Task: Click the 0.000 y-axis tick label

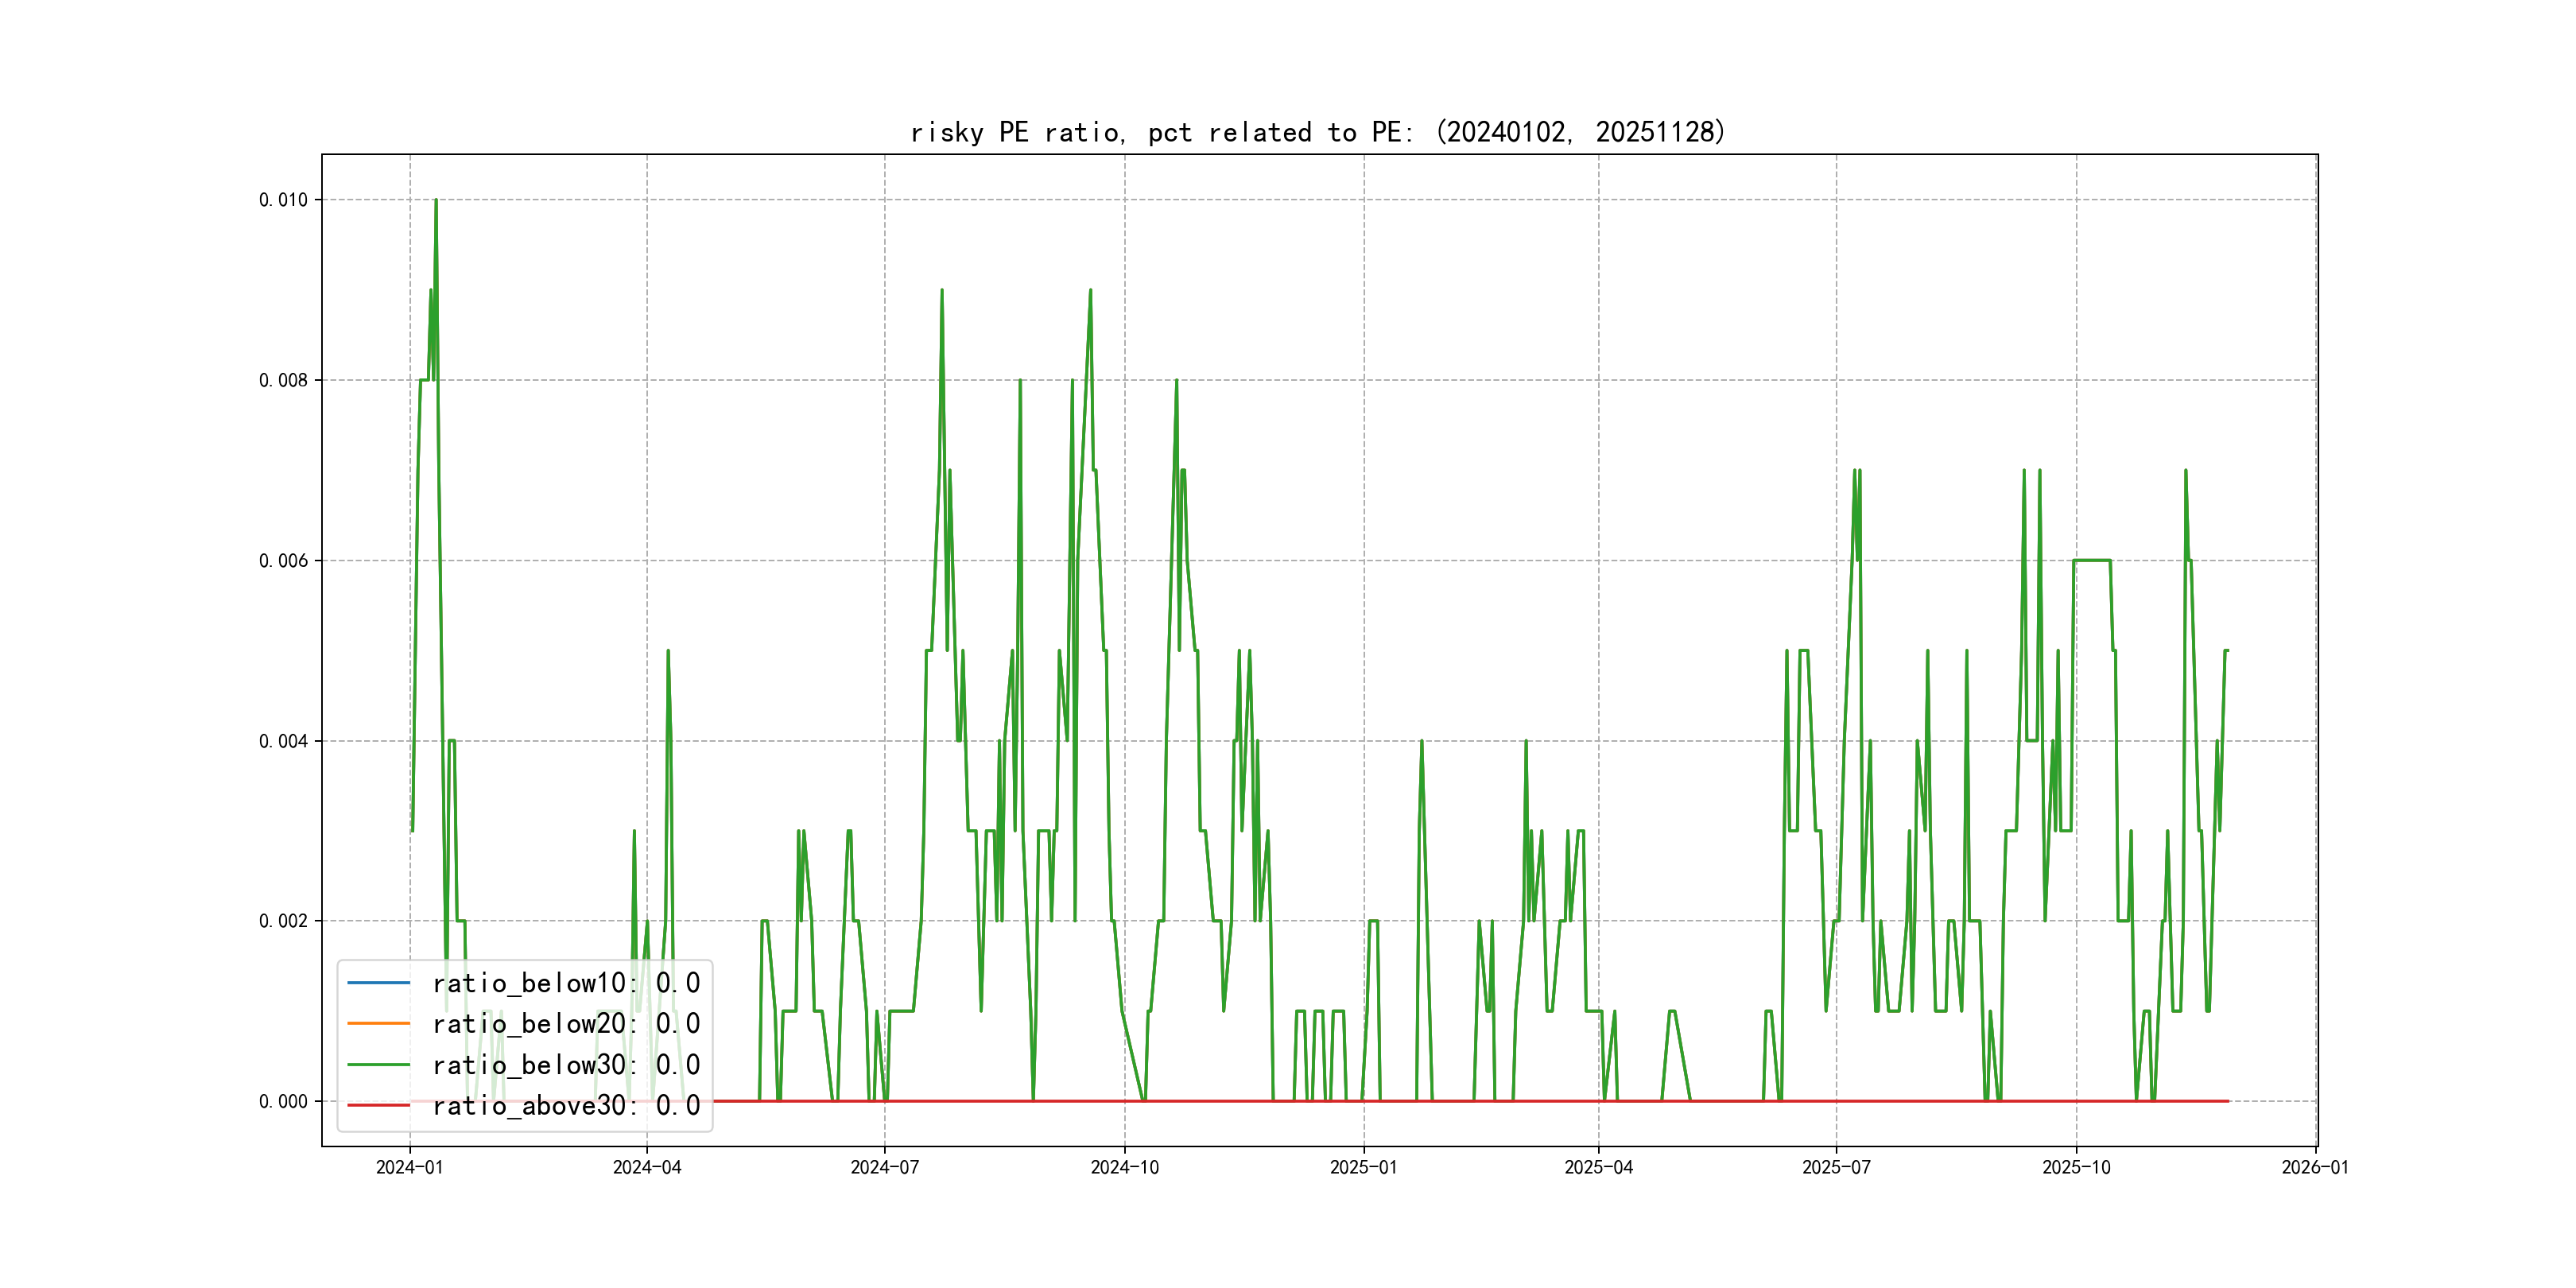Action: (283, 1102)
